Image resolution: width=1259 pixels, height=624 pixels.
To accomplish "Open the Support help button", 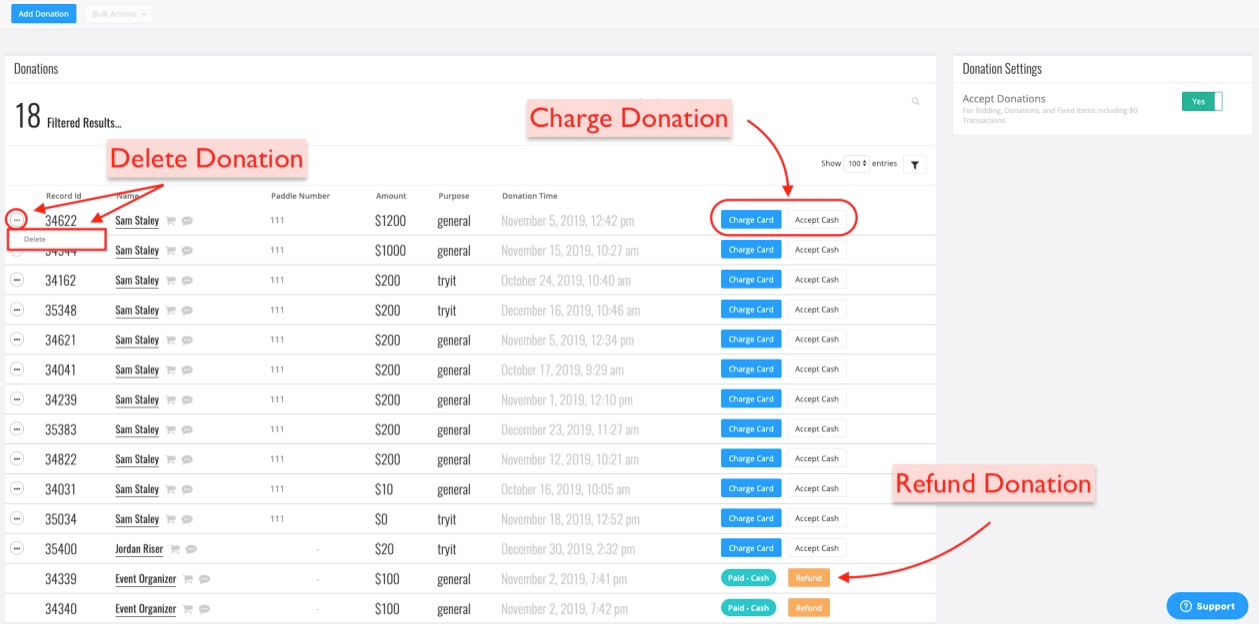I will tap(1207, 606).
